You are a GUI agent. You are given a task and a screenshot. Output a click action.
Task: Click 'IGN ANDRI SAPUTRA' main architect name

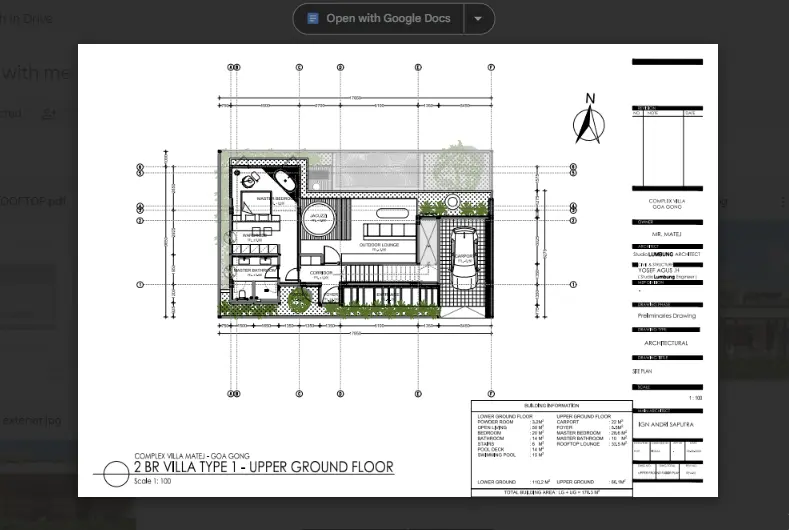665,424
